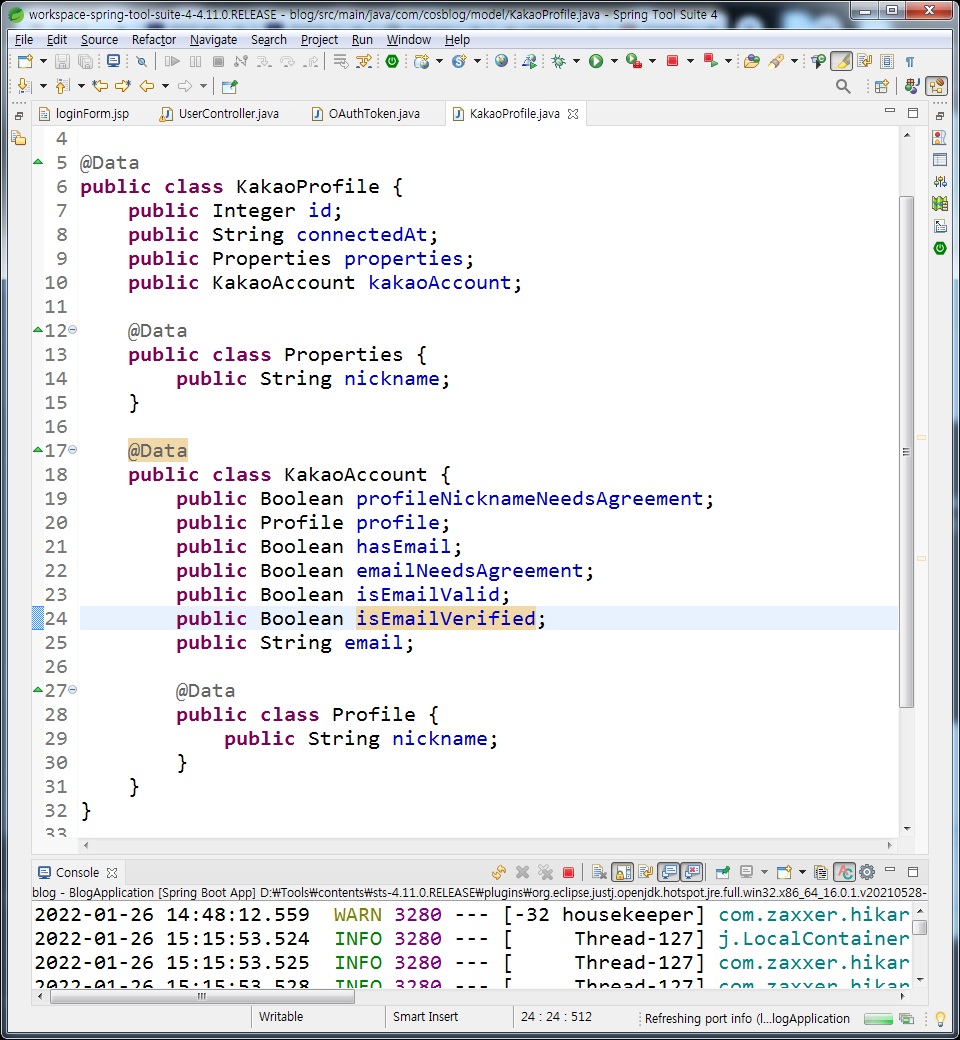Toggle Word Wrap in Console toolbar
Viewport: 960px width, 1040px height.
(646, 872)
